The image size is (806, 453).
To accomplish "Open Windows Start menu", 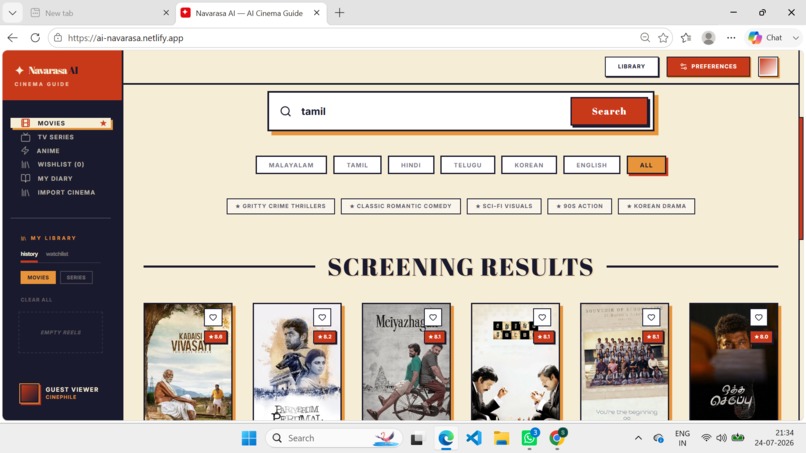I will (249, 438).
